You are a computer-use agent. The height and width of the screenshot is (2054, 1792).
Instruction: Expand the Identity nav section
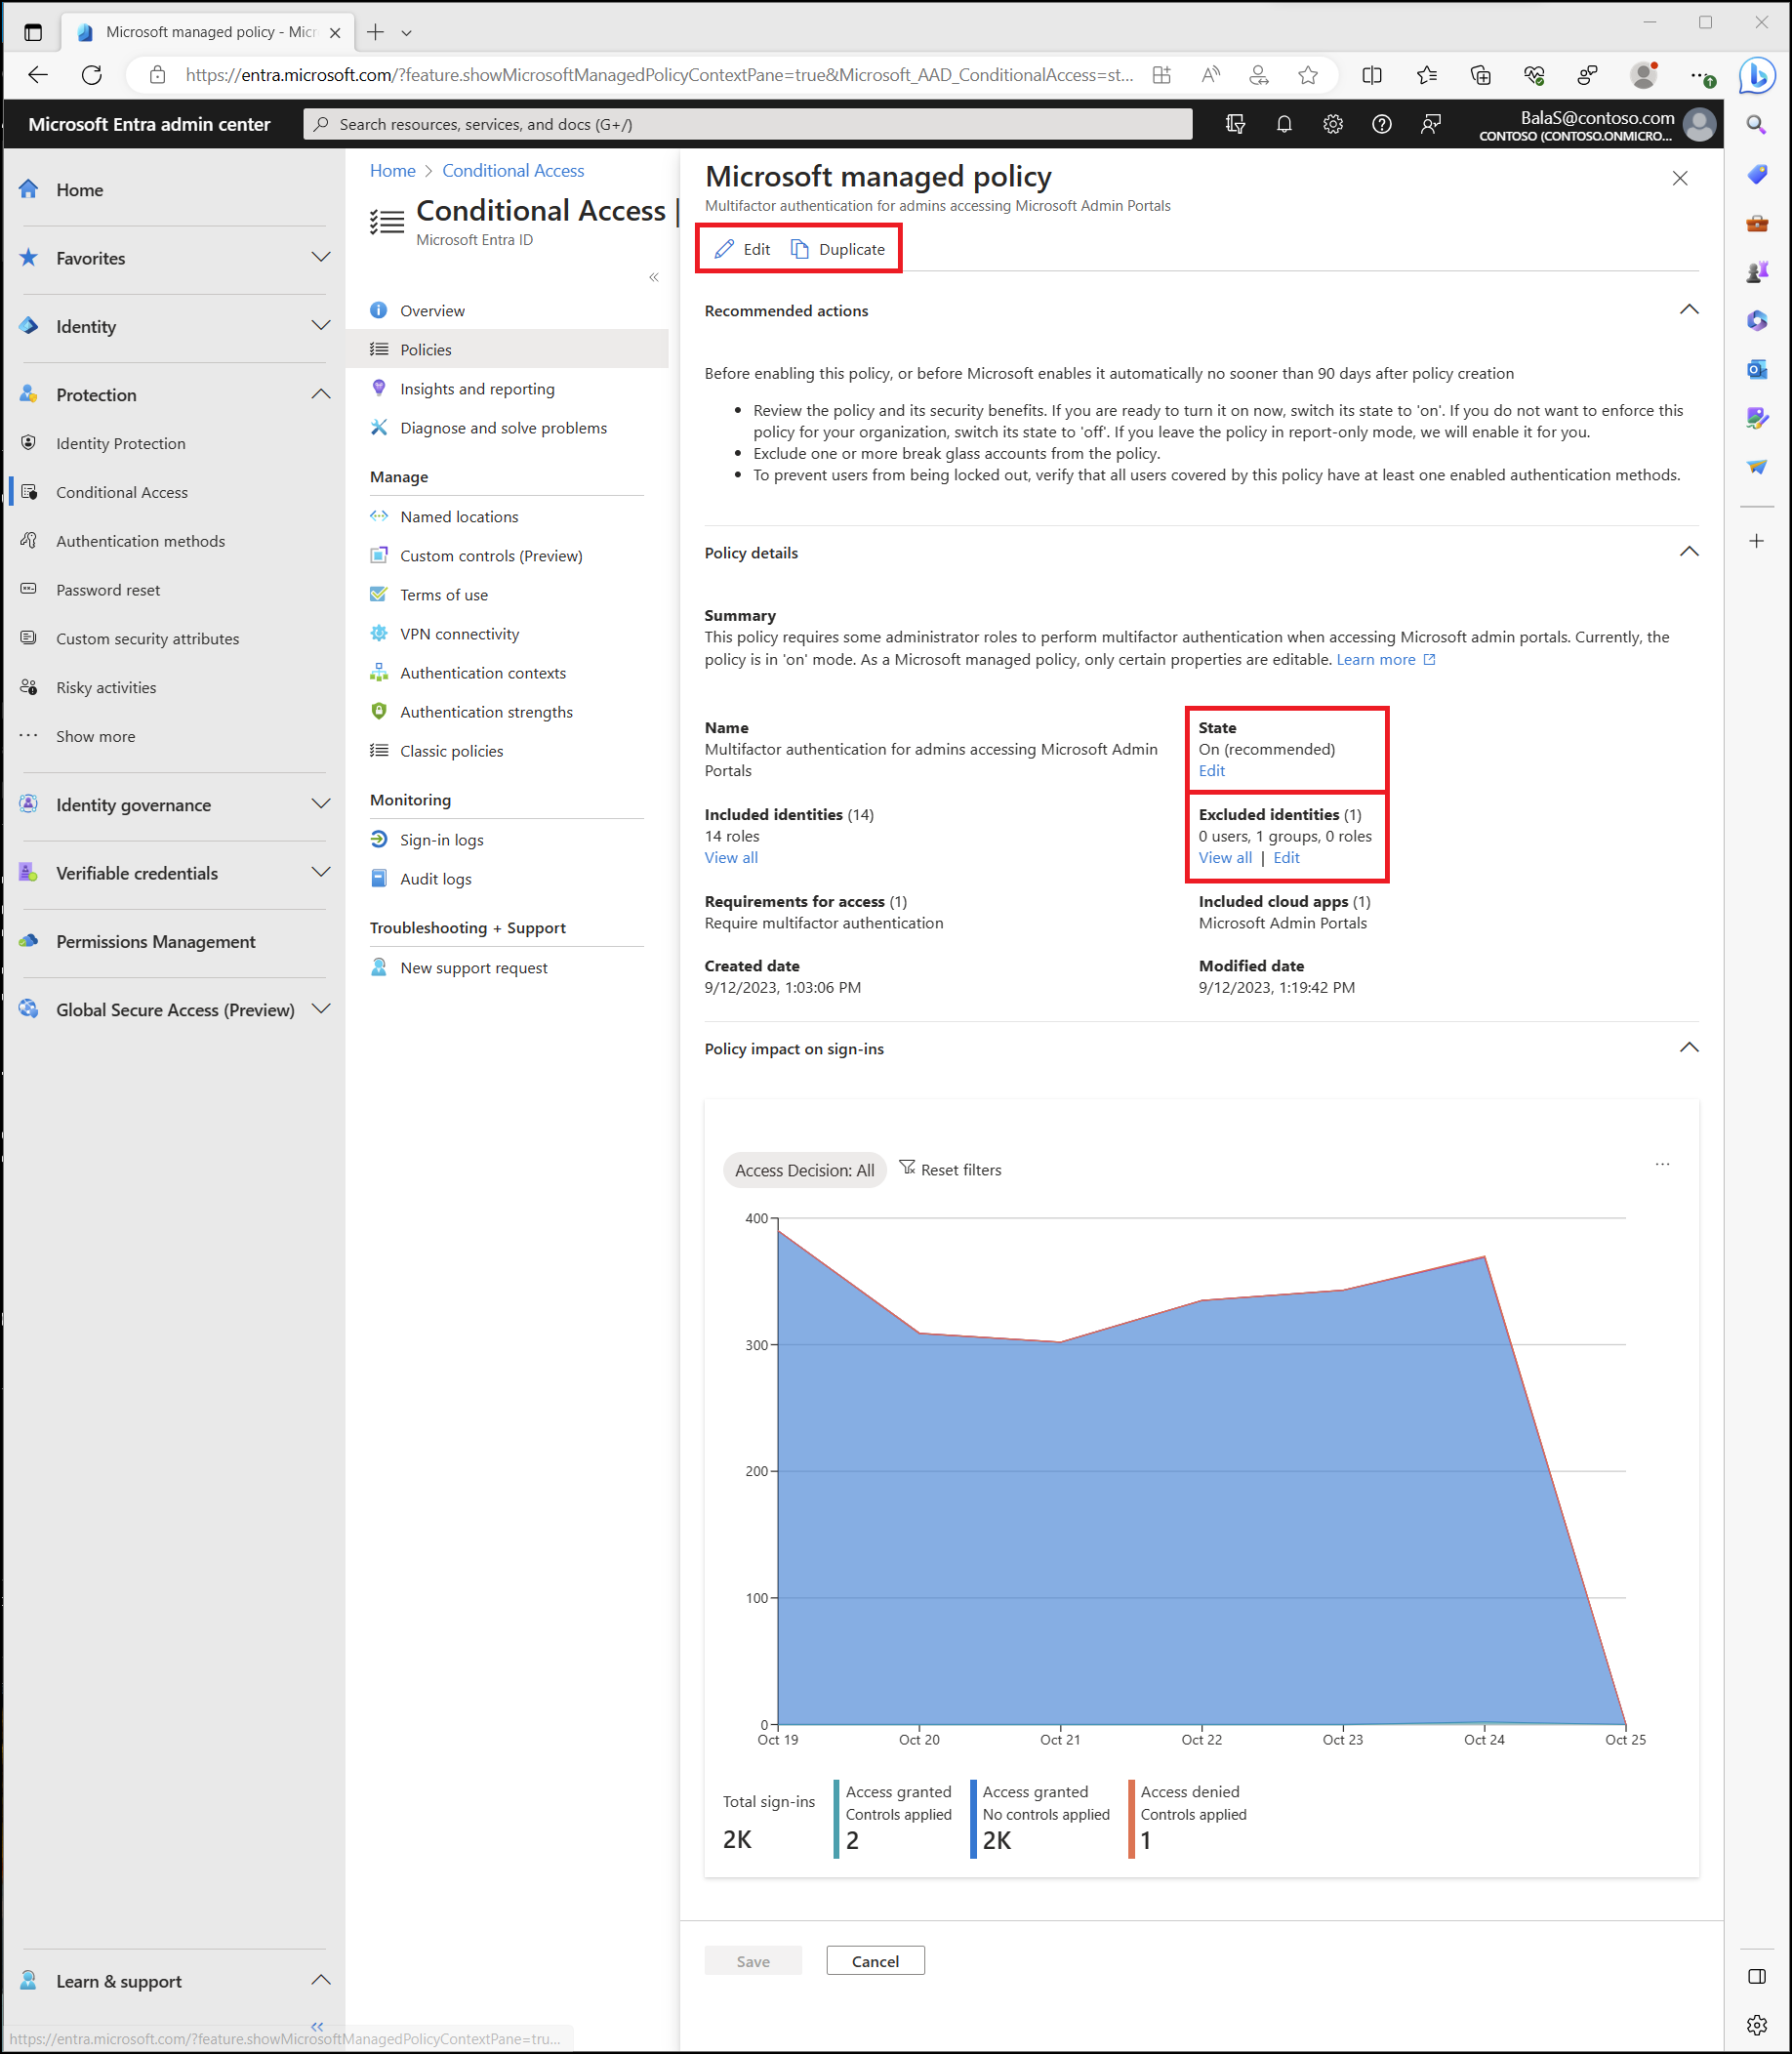tap(321, 326)
